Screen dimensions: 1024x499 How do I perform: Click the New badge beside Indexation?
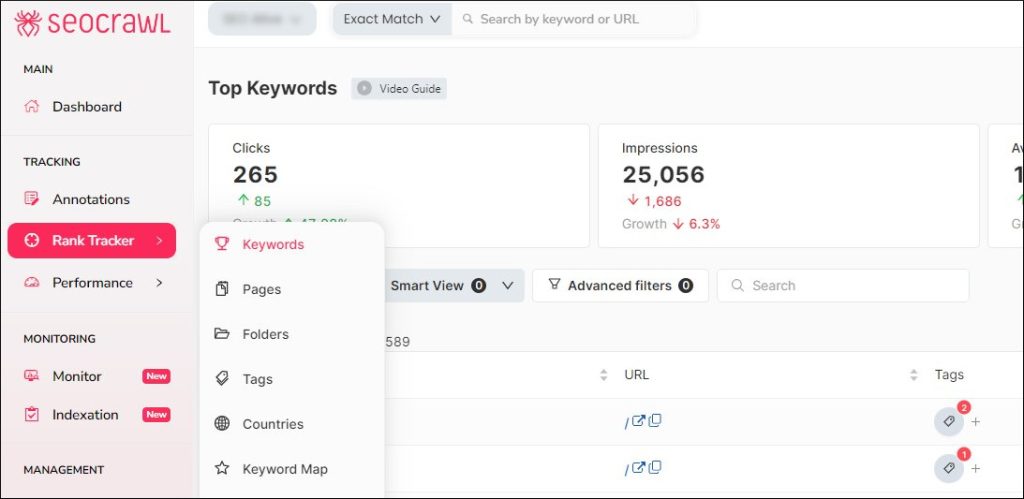[156, 414]
